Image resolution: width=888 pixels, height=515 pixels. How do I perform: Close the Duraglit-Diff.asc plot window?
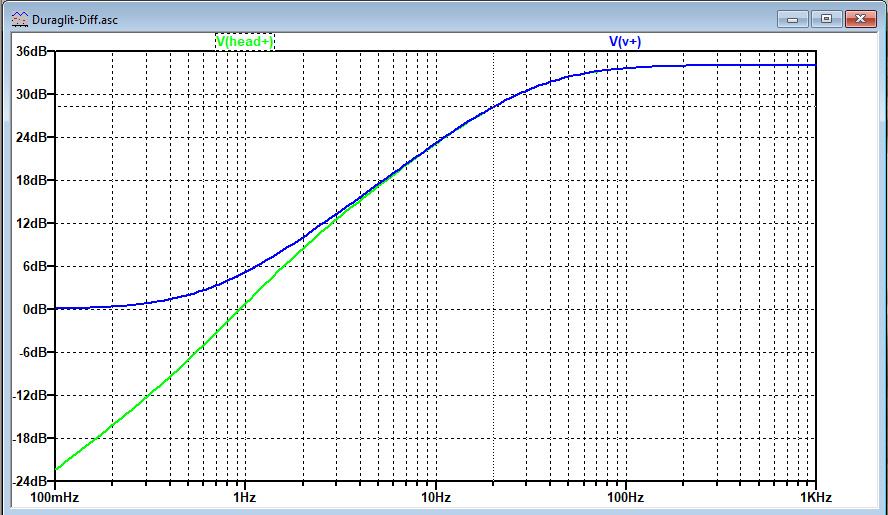pos(860,19)
